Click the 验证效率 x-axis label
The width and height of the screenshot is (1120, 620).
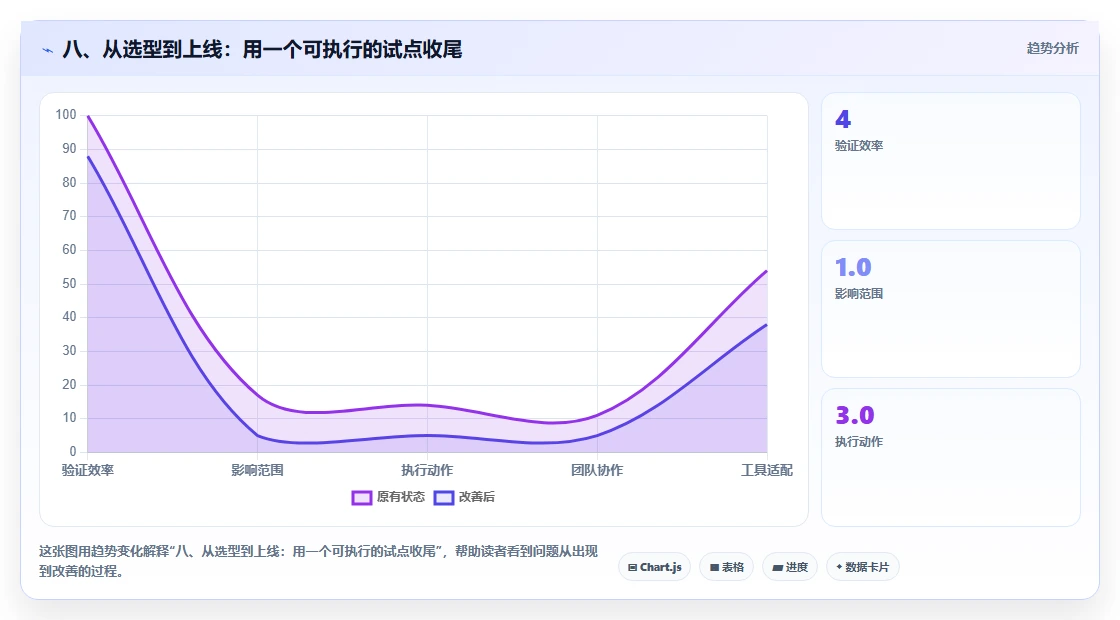[x=88, y=470]
